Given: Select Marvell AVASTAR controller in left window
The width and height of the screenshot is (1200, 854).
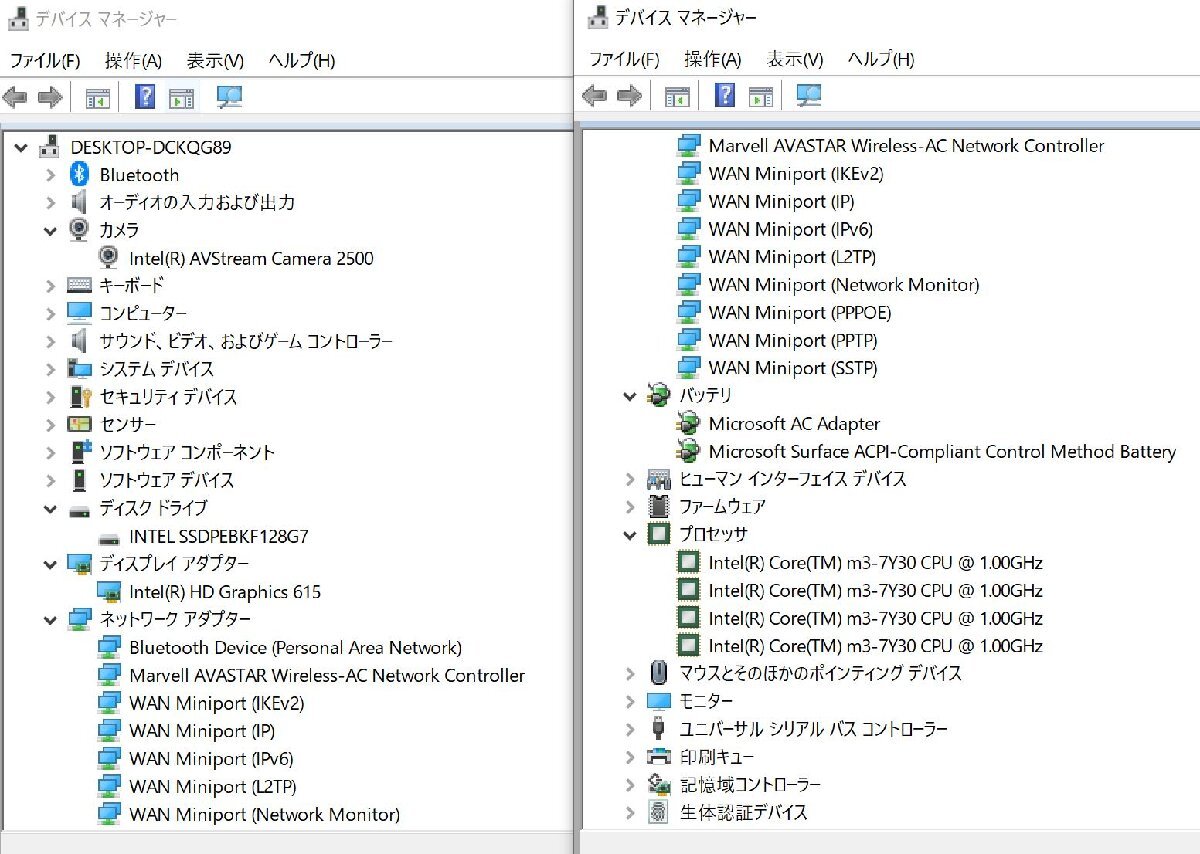Looking at the screenshot, I should (327, 676).
